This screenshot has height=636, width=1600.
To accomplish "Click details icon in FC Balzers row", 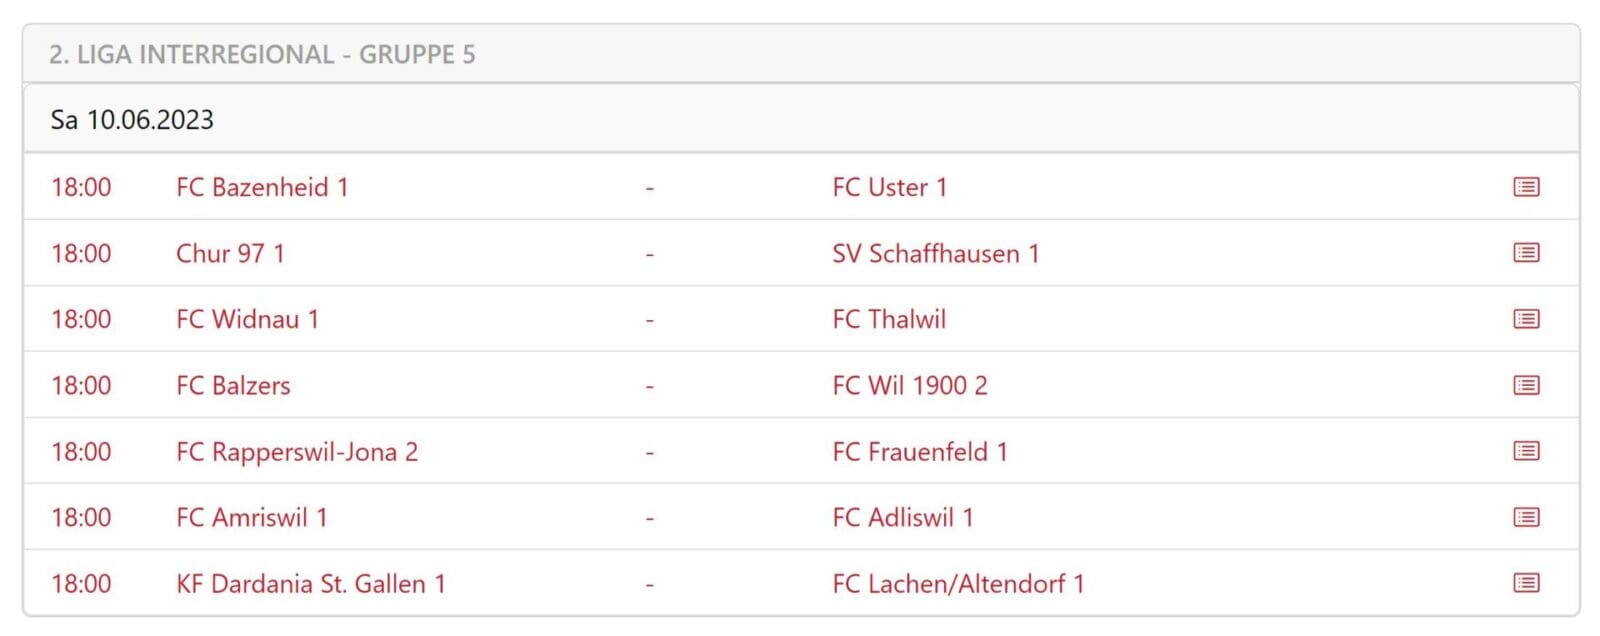I will click(1525, 385).
